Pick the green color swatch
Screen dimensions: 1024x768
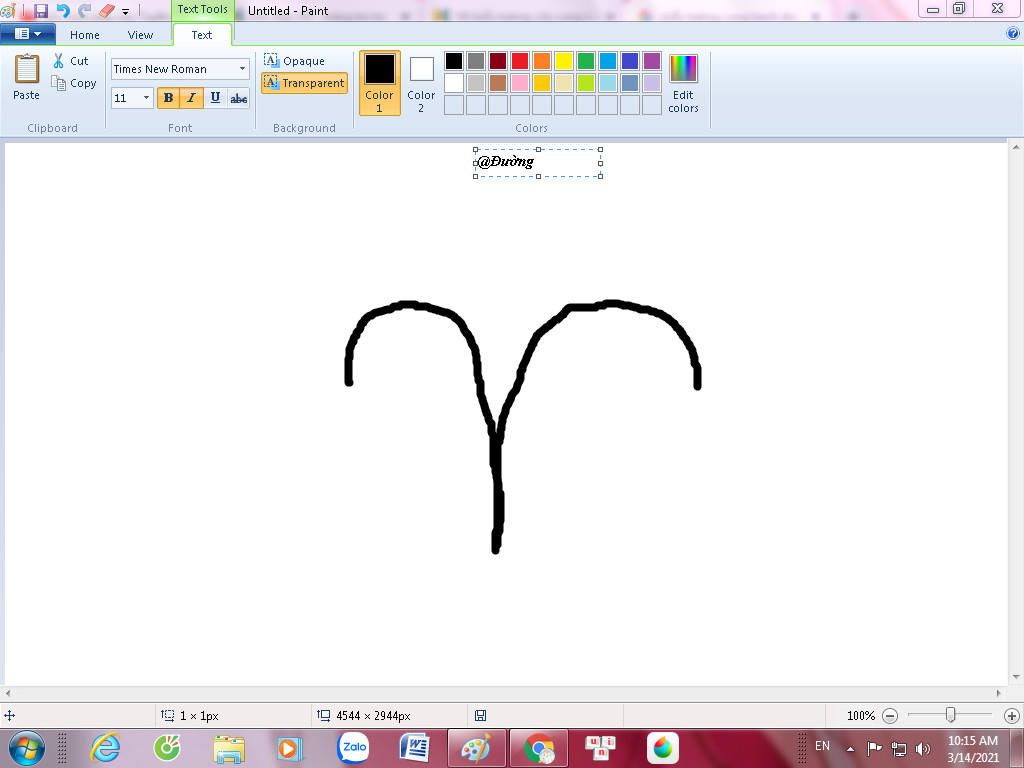pyautogui.click(x=586, y=61)
